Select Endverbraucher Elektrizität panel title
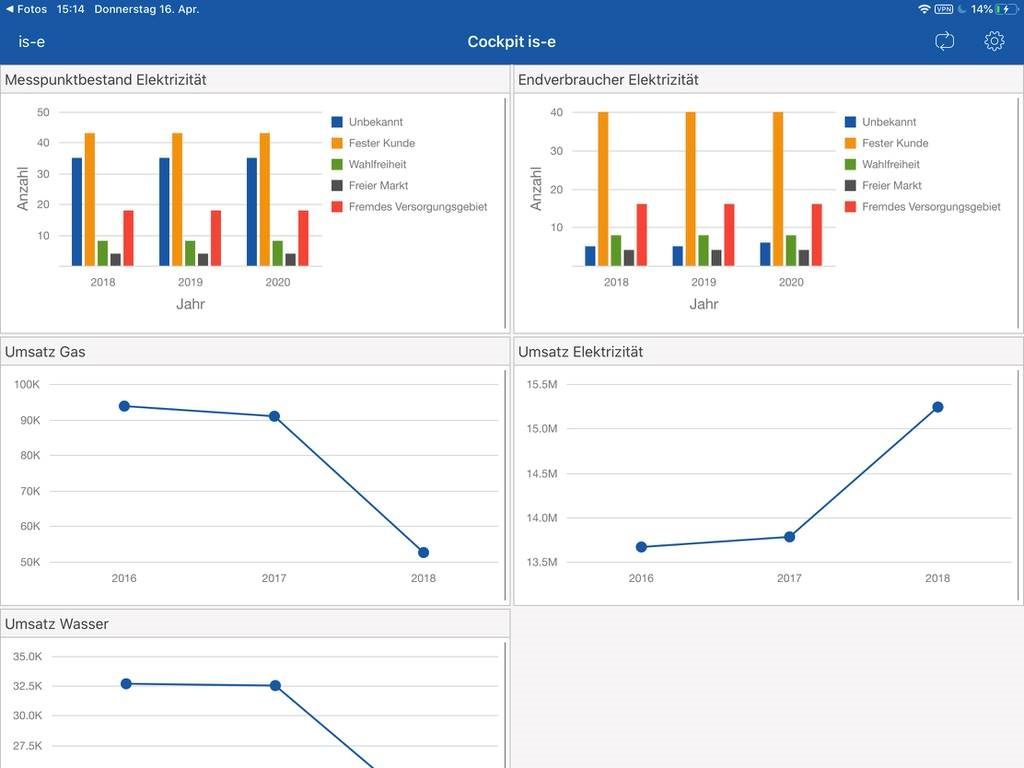1024x768 pixels. 608,80
